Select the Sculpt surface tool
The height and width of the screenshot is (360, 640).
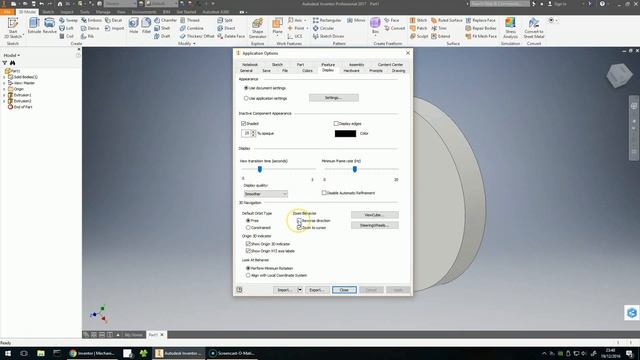pos(419,36)
